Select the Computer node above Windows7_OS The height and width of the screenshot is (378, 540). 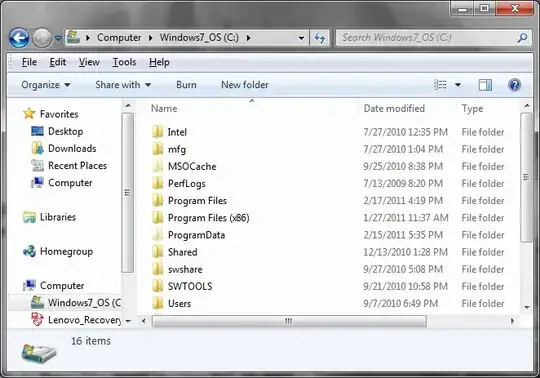tap(53, 285)
